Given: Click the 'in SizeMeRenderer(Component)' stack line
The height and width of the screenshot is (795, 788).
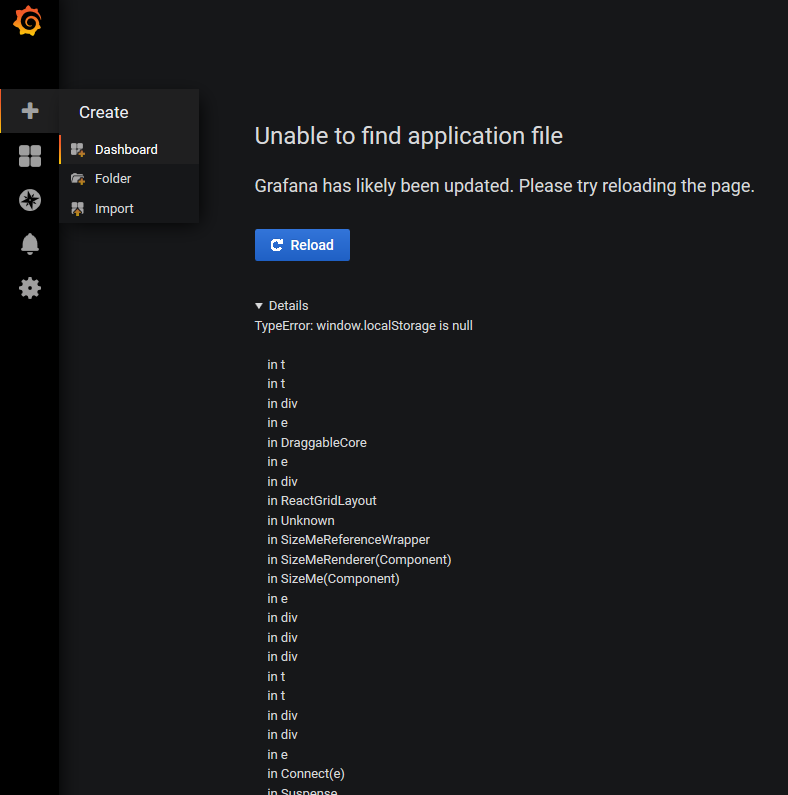Looking at the screenshot, I should [x=359, y=560].
